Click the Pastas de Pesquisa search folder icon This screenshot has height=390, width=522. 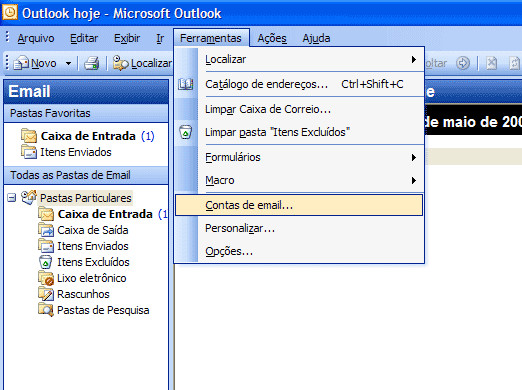(x=46, y=310)
